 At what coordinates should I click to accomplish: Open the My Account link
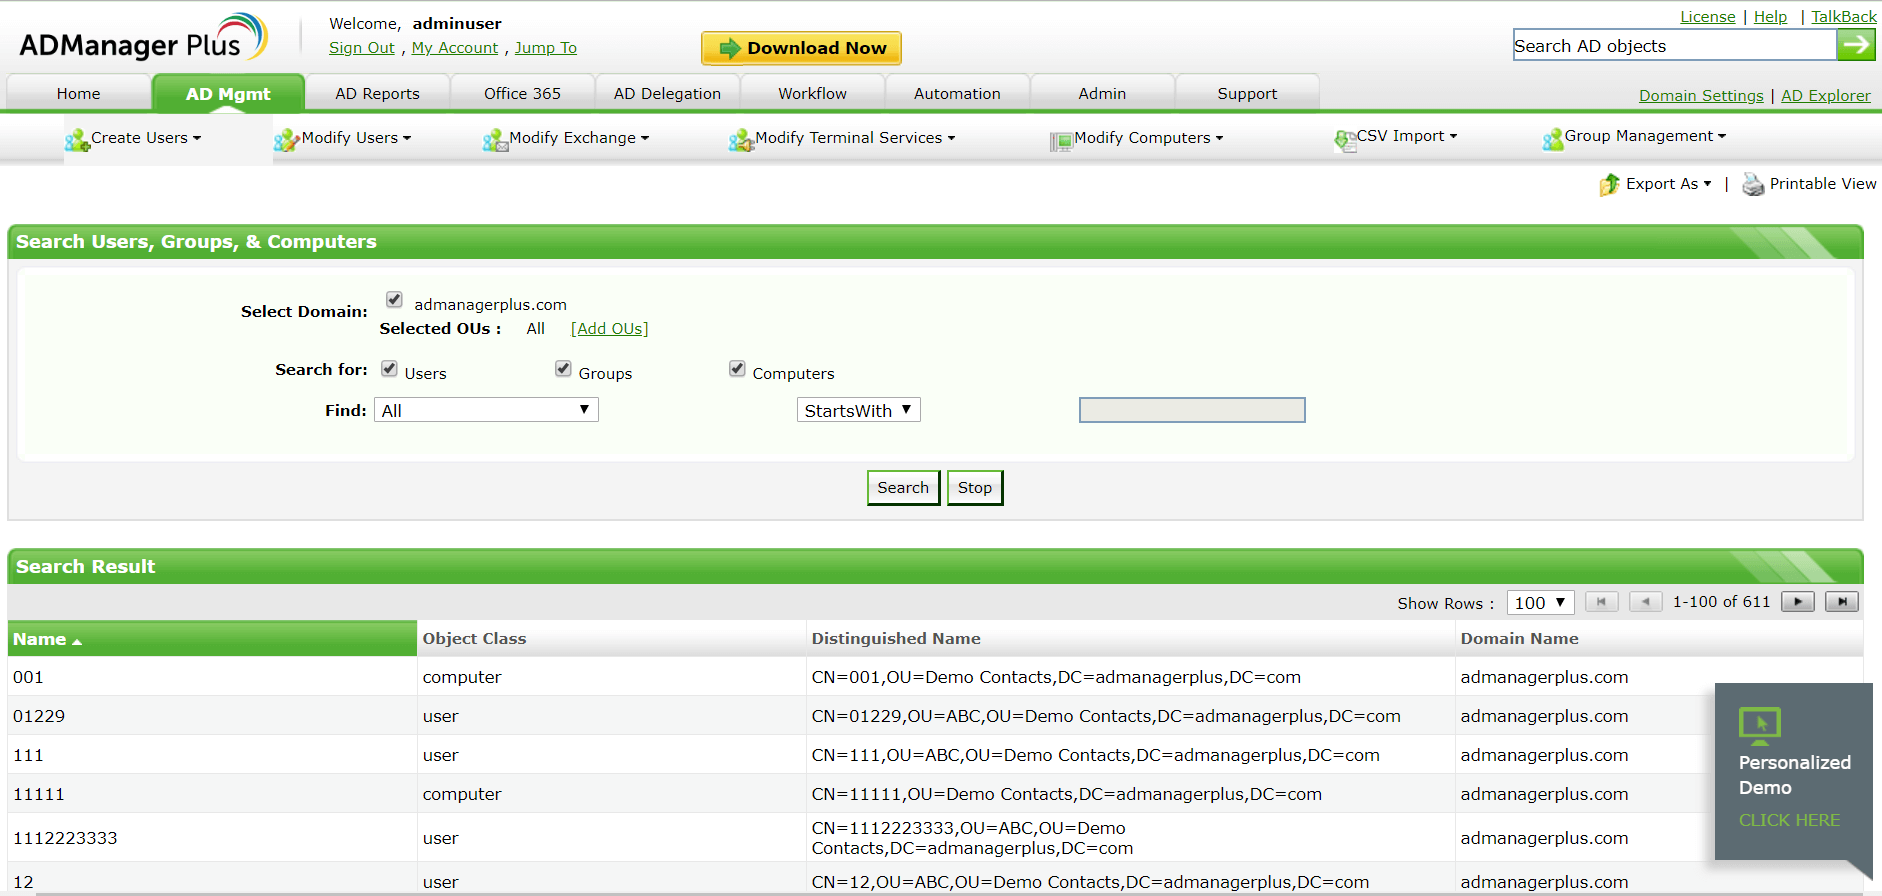click(455, 48)
